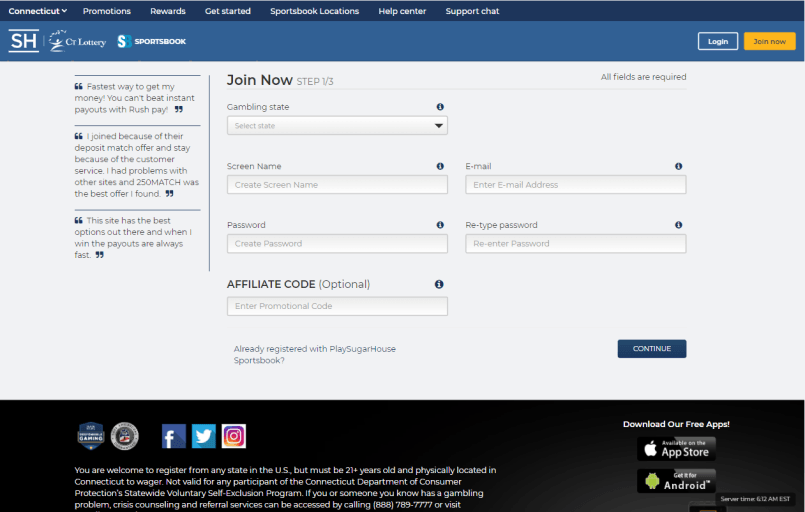The height and width of the screenshot is (512, 805).
Task: Click the yellow Join now button
Action: (769, 42)
